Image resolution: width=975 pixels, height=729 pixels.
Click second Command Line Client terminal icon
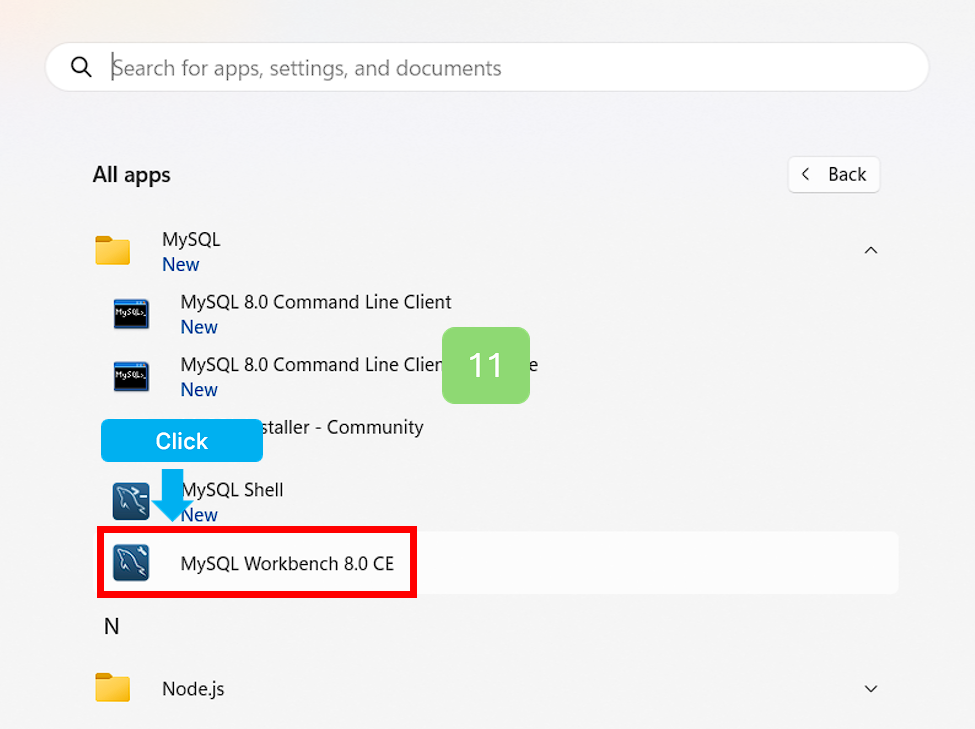coord(131,376)
